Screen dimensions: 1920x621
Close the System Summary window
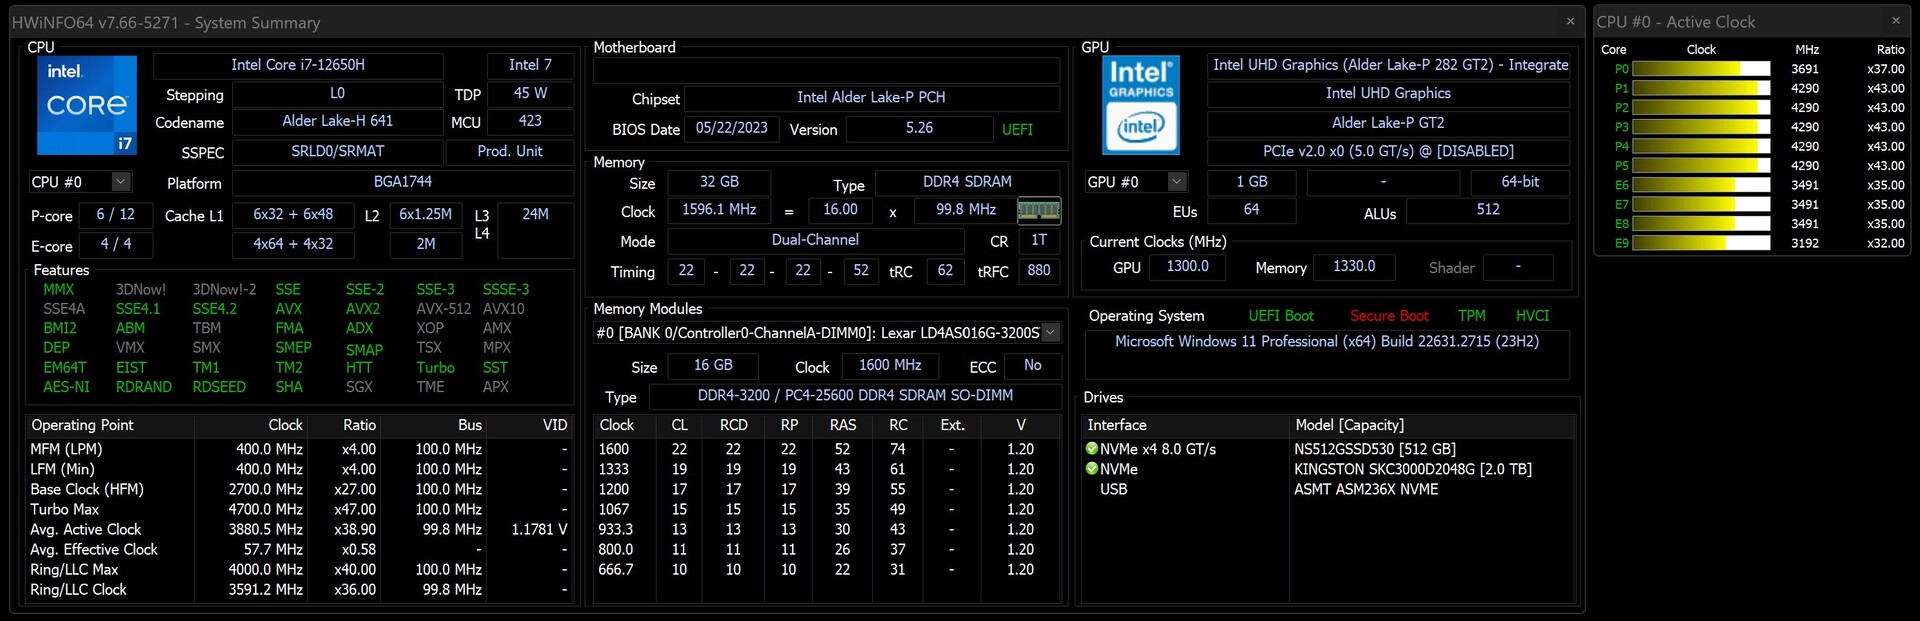[x=1570, y=21]
